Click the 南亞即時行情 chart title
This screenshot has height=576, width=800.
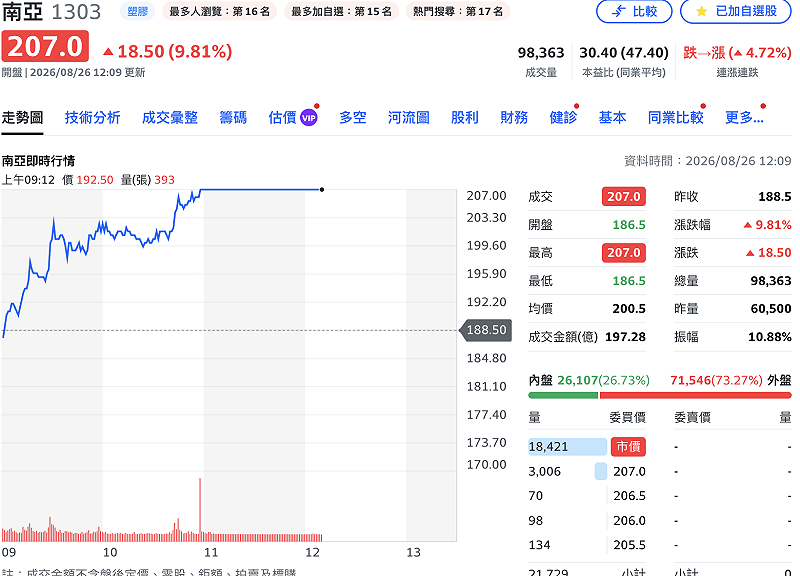(x=38, y=161)
